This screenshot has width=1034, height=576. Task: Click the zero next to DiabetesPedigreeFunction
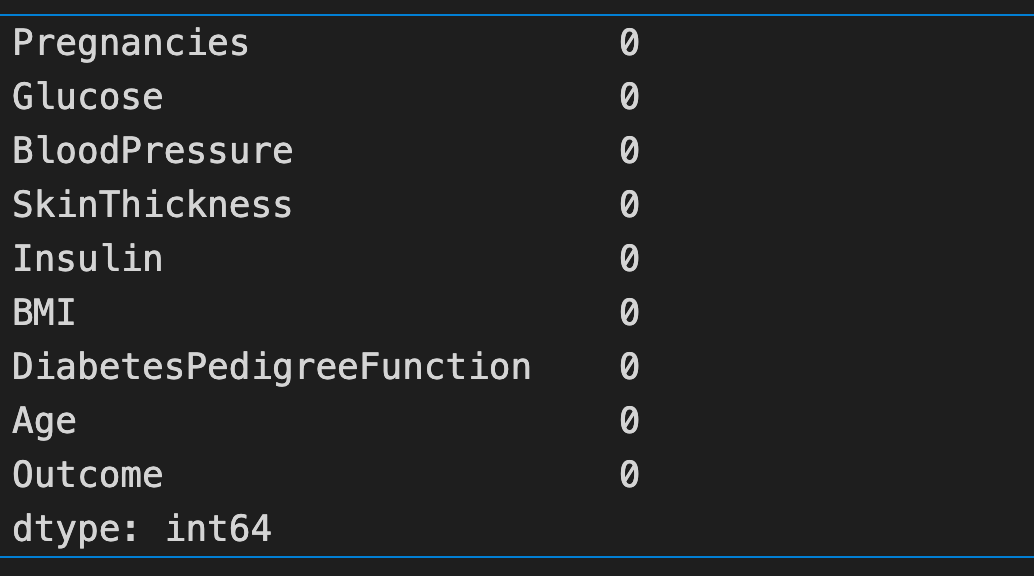[x=629, y=367]
